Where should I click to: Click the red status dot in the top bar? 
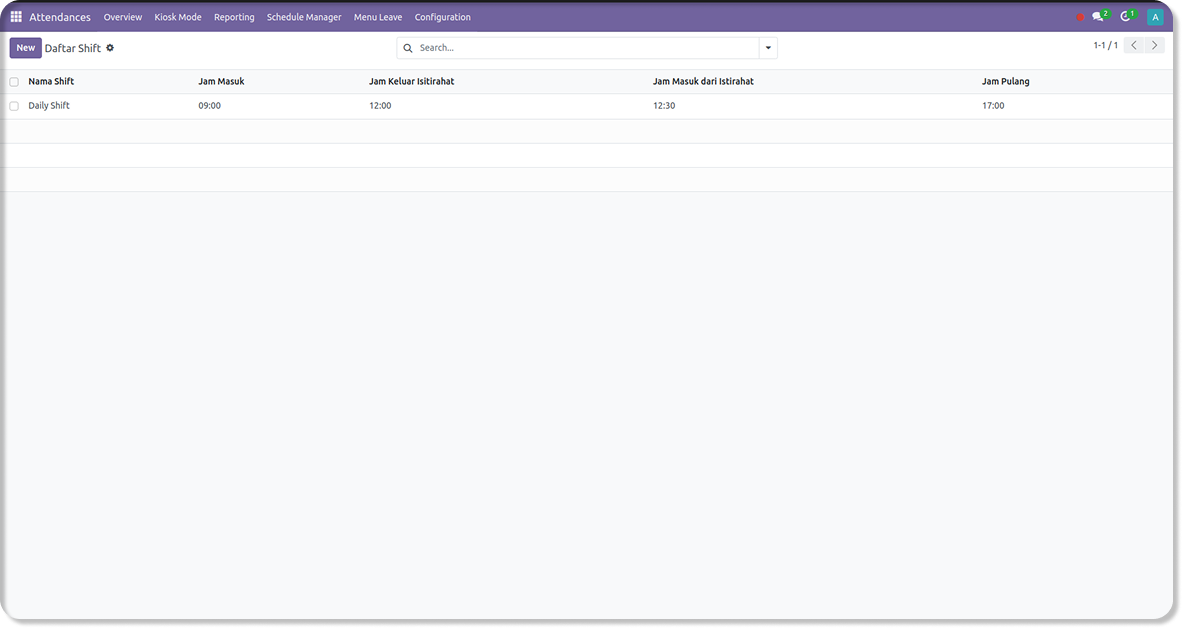point(1080,17)
